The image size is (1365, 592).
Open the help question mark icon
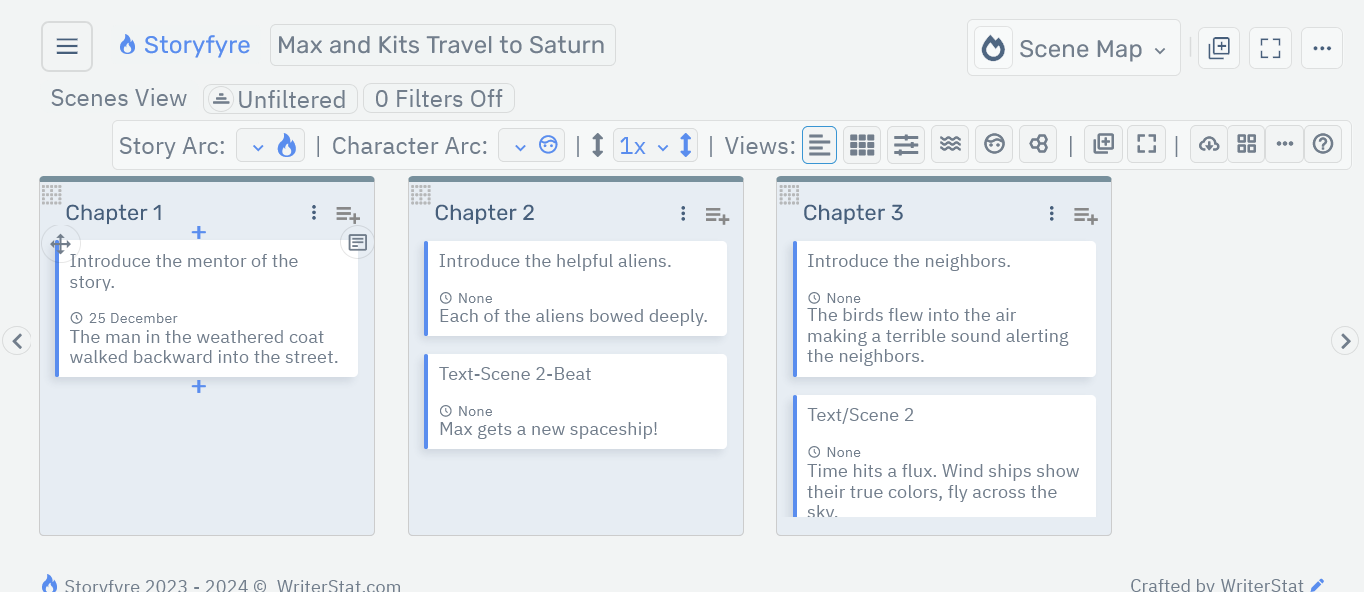(x=1323, y=144)
